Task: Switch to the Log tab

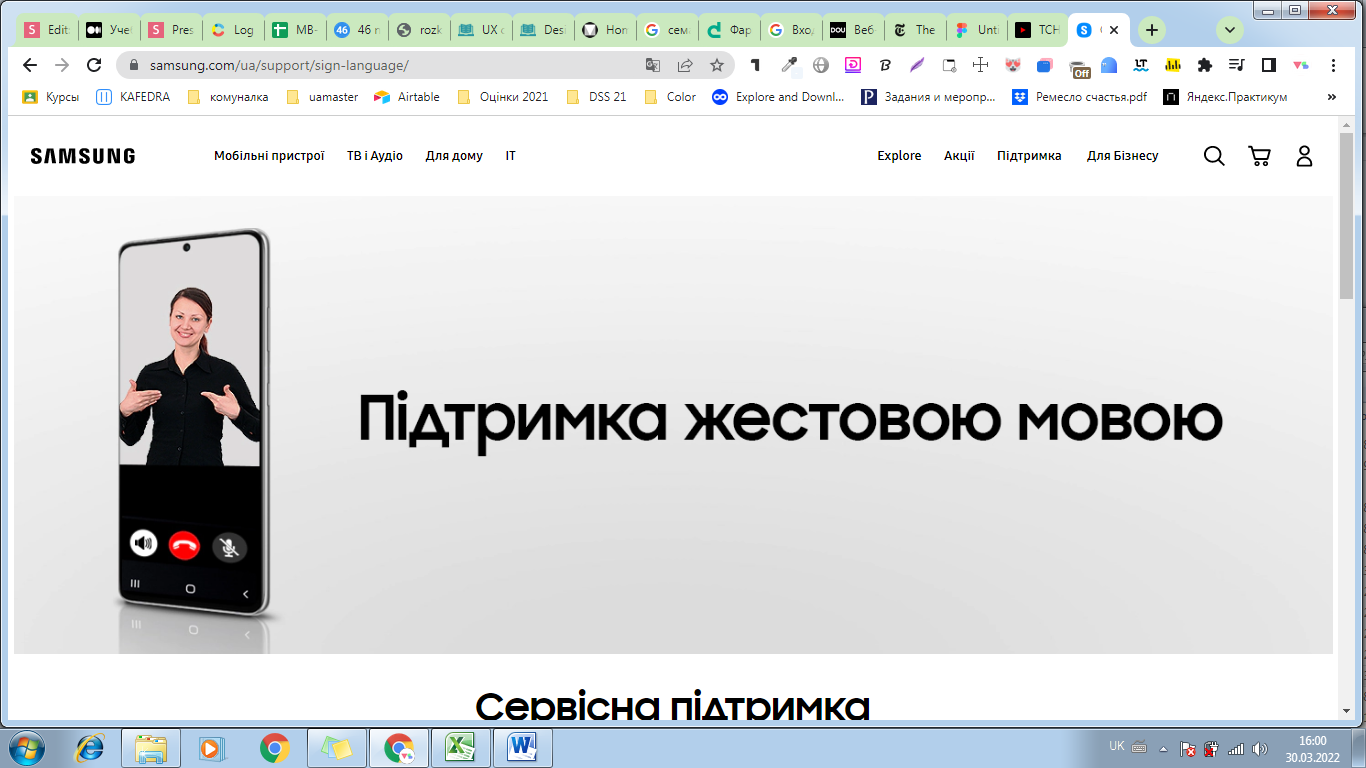Action: coord(233,30)
